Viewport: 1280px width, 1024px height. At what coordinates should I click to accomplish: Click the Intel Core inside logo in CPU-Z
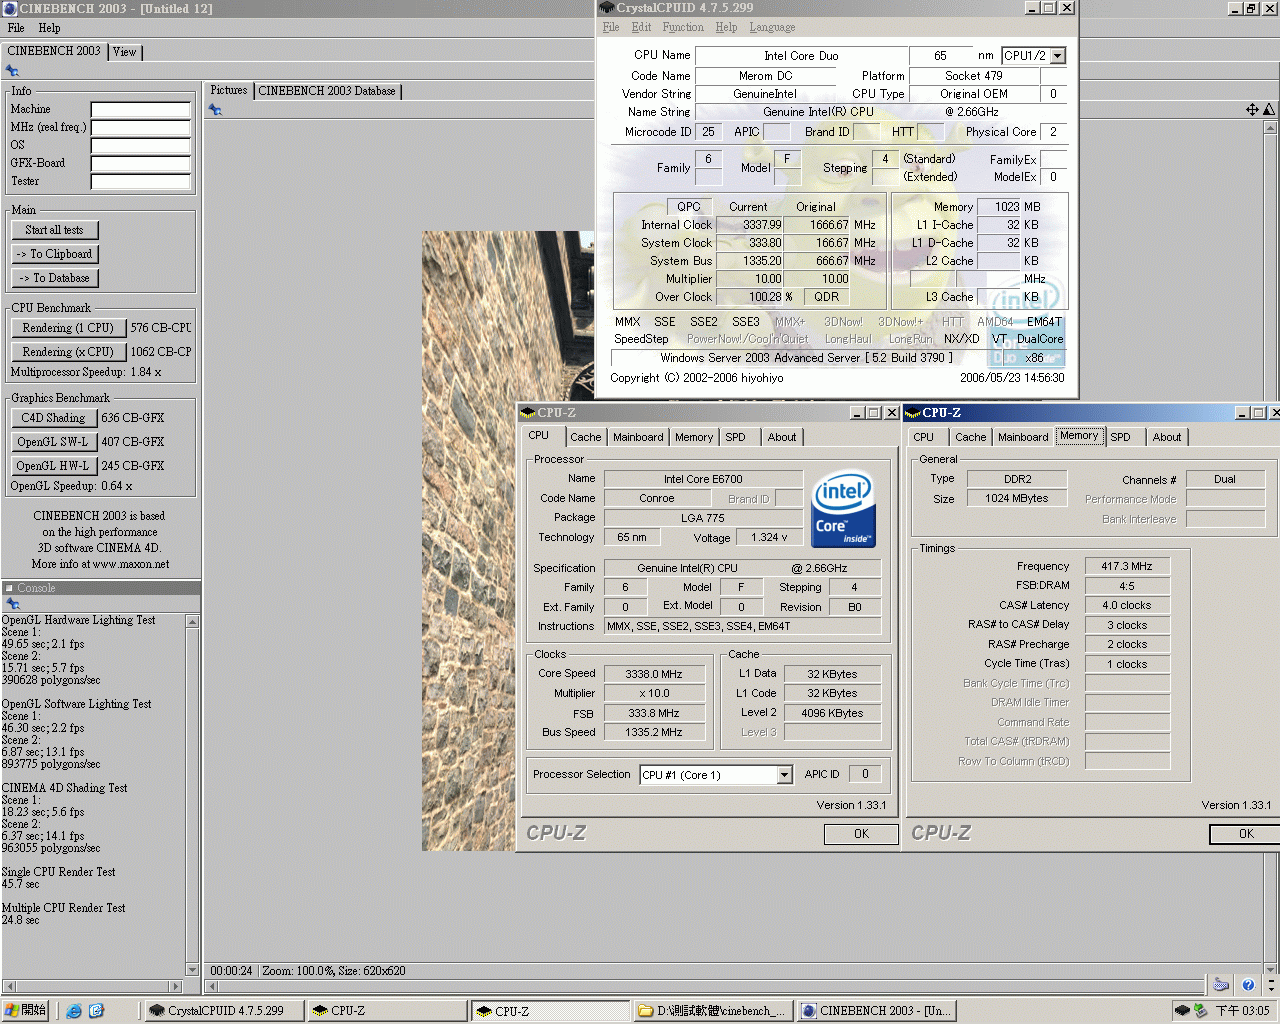pyautogui.click(x=844, y=509)
